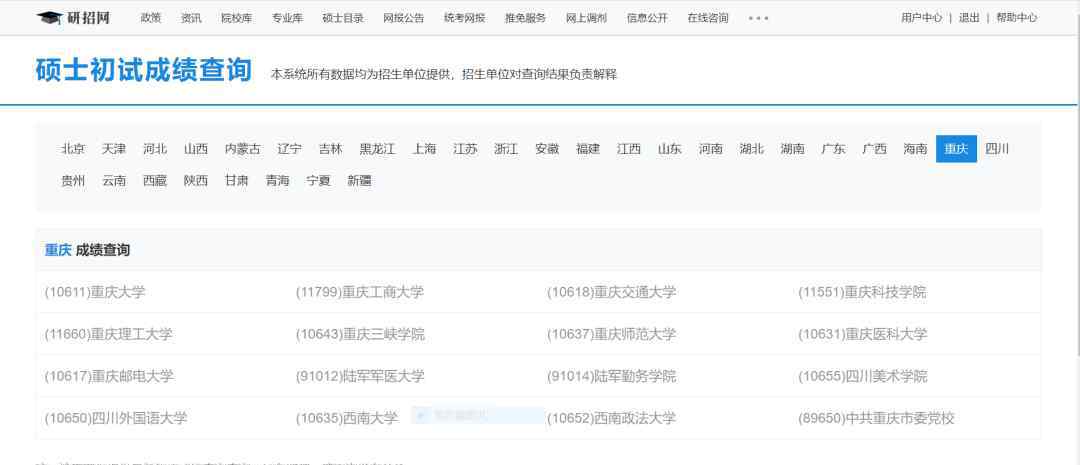Choose 广西 region
Screen dimensions: 1080x465
pos(875,149)
